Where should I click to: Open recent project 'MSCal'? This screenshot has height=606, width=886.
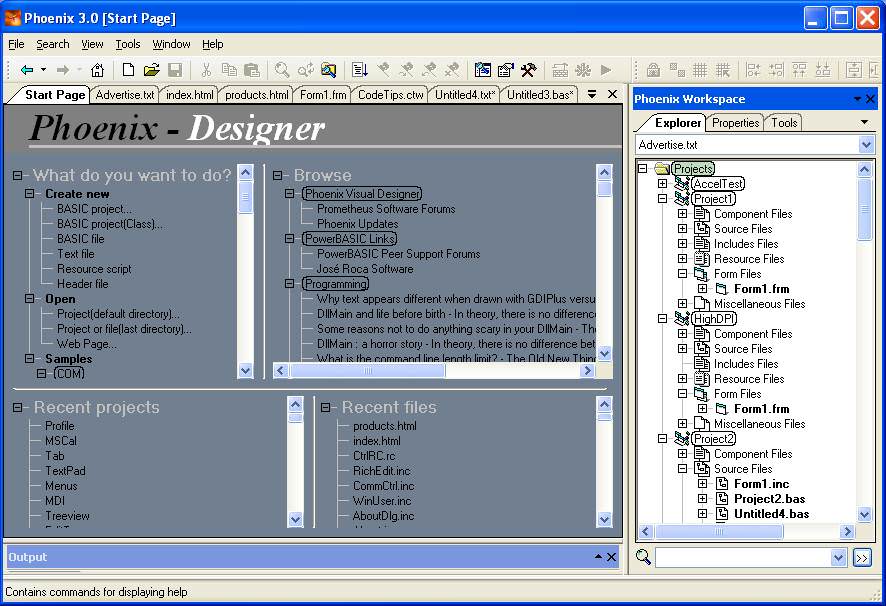coord(61,441)
